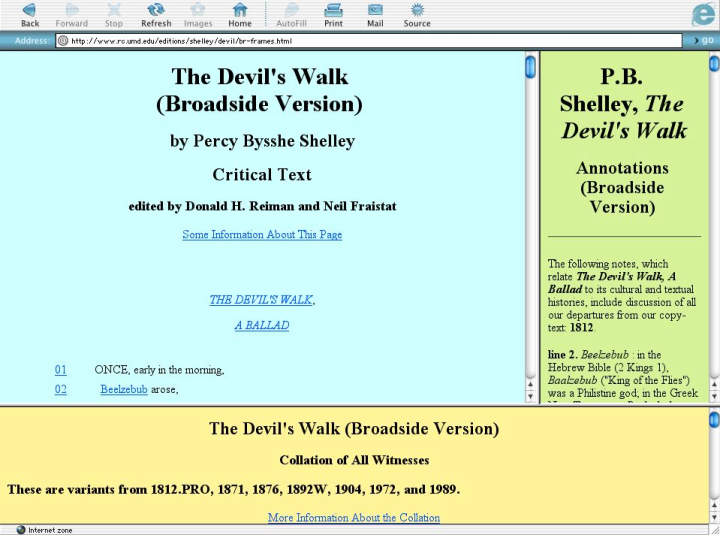The width and height of the screenshot is (720, 540).
Task: Open Some Information About This Page
Action: tap(262, 235)
